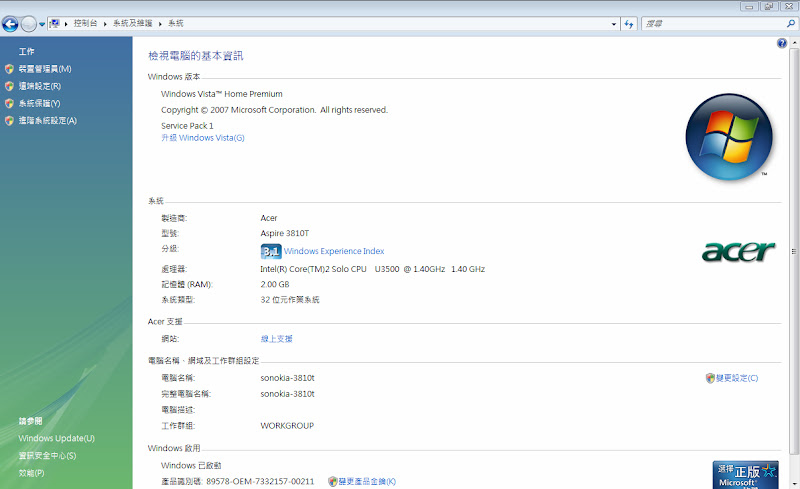Click the Forward navigation arrow button
Screen dimensions: 800x489
29,23
